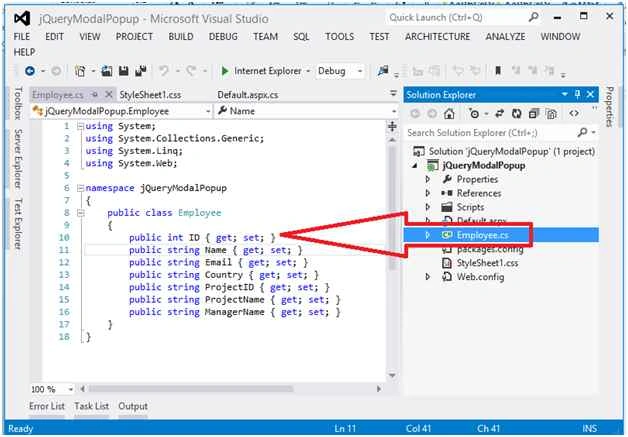Open the DEBUG menu

(223, 36)
